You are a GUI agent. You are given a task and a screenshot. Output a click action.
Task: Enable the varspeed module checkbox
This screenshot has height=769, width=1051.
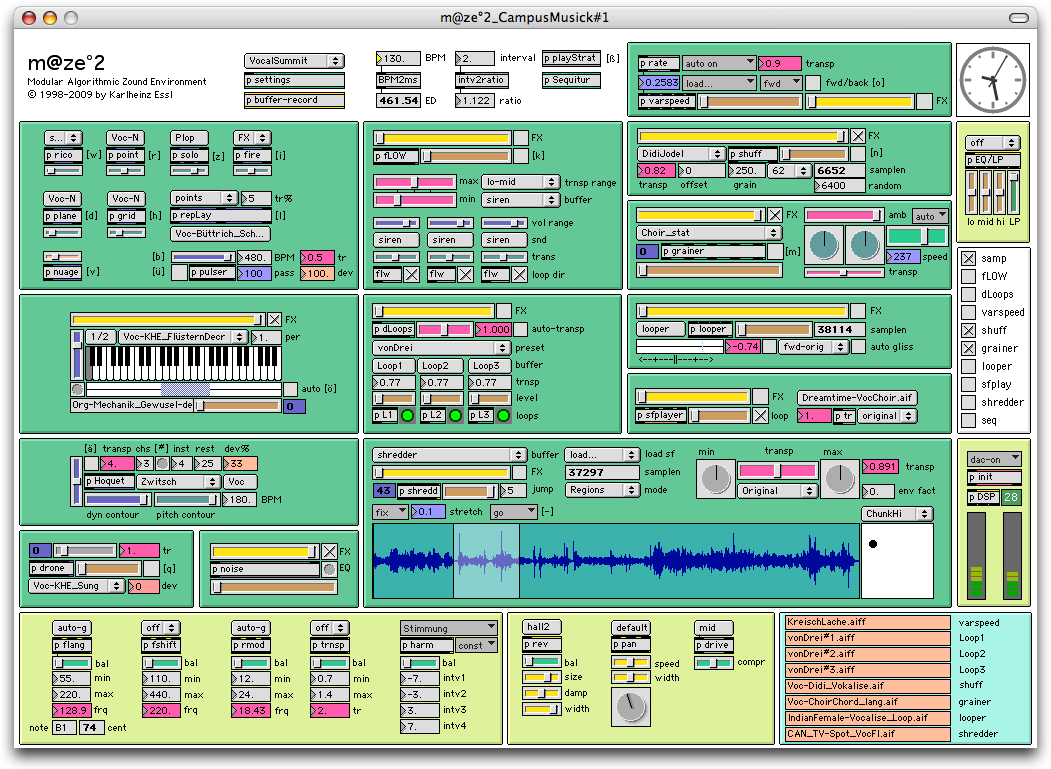(969, 312)
